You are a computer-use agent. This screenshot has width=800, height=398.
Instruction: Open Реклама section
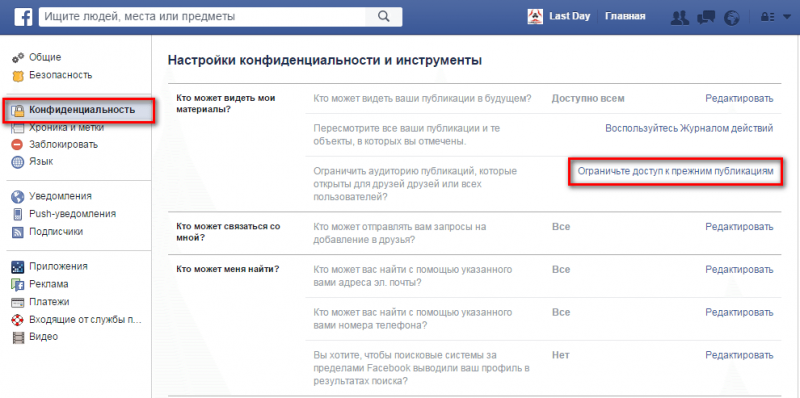click(x=48, y=284)
